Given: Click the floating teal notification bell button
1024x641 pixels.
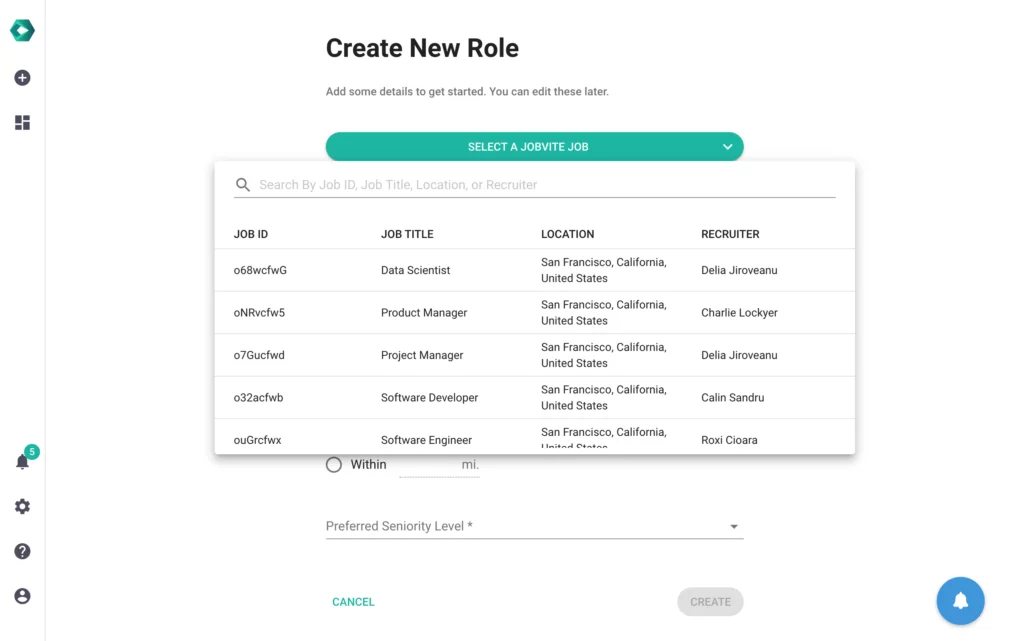Looking at the screenshot, I should 960,601.
